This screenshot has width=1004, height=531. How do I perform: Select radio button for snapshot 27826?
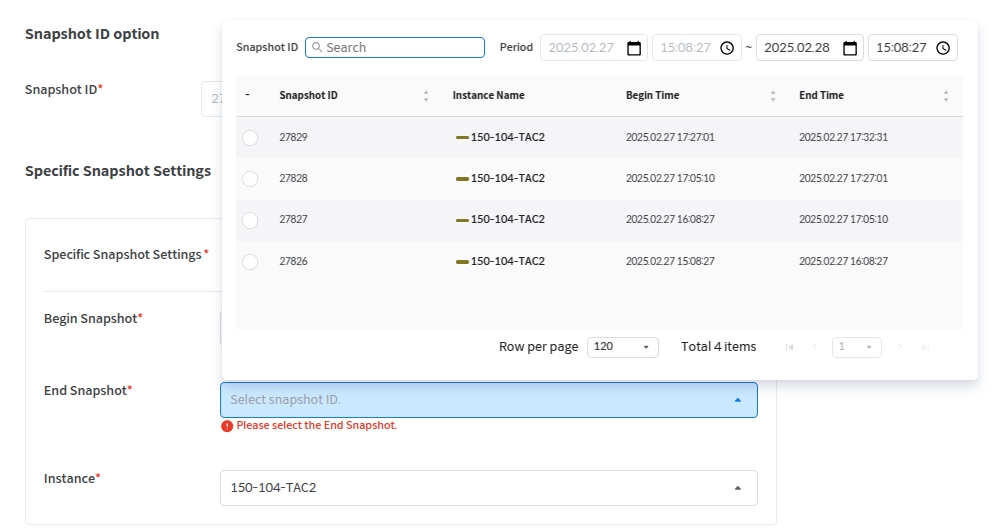(x=250, y=262)
